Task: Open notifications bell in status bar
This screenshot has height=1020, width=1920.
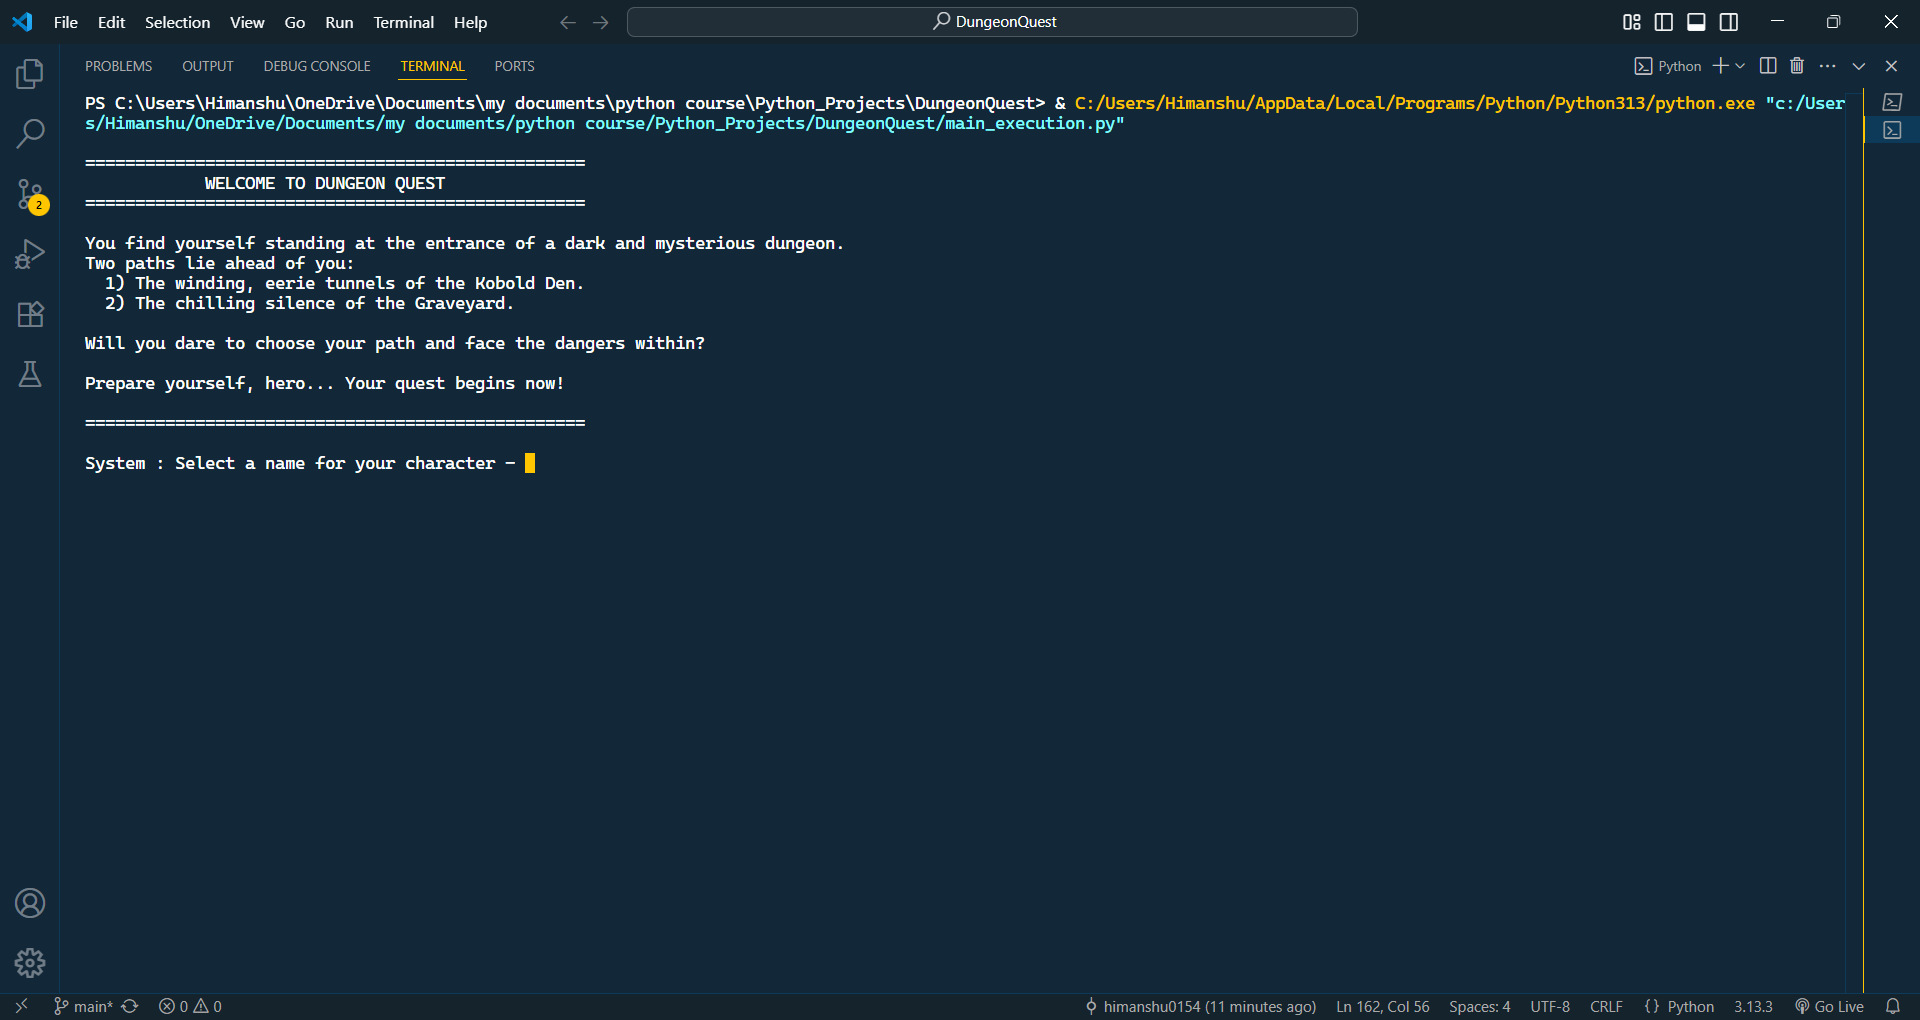Action: 1893,1006
